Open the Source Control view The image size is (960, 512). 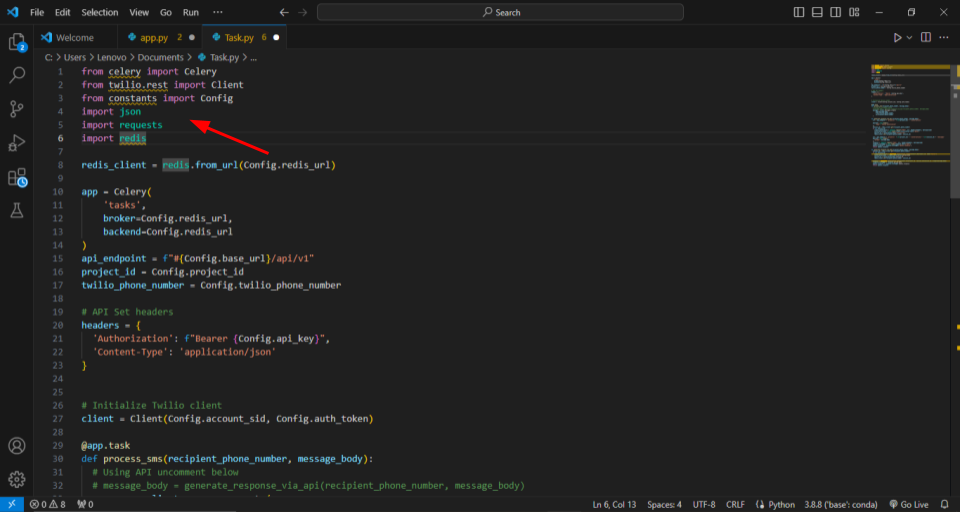point(17,109)
